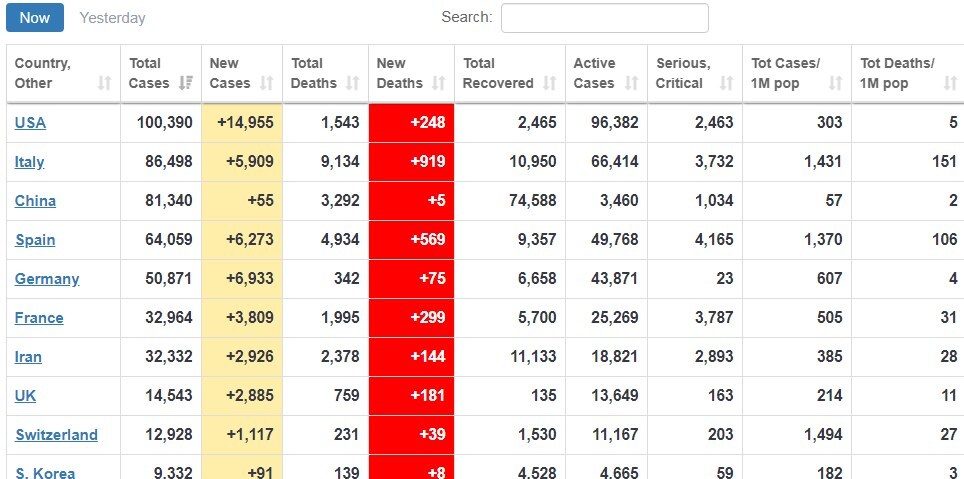Screen dimensions: 964x479
Task: Sort table by New Cases arrow icon
Action: [266, 83]
